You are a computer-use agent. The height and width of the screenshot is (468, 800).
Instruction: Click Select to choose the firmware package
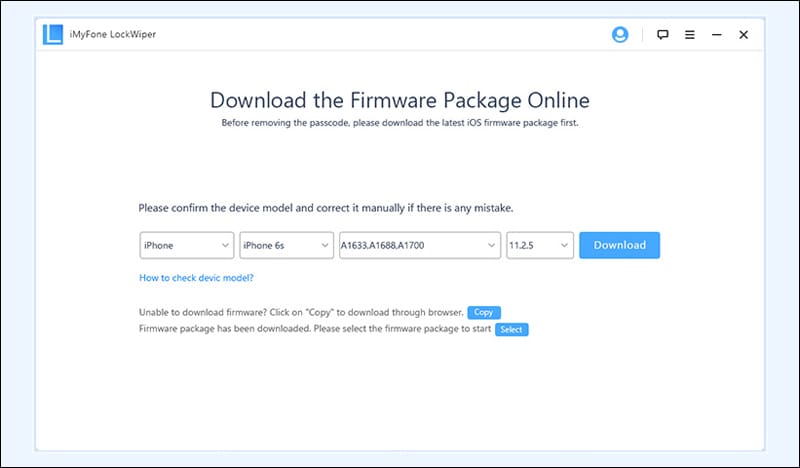pos(511,330)
